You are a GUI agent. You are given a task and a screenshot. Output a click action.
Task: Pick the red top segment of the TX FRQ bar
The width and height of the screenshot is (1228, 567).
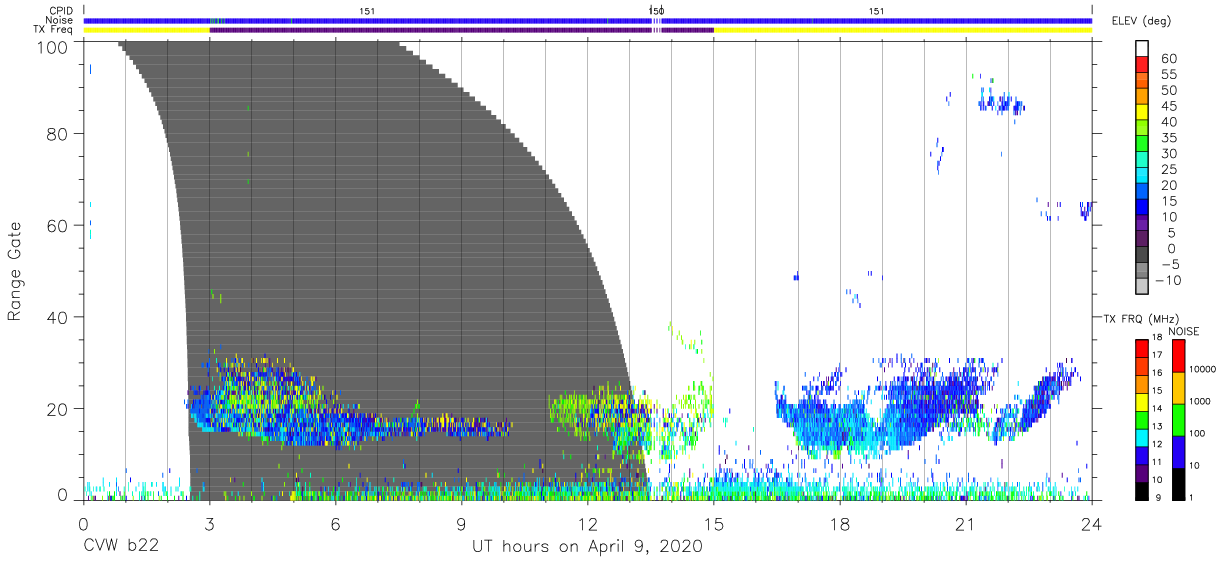coord(1142,348)
